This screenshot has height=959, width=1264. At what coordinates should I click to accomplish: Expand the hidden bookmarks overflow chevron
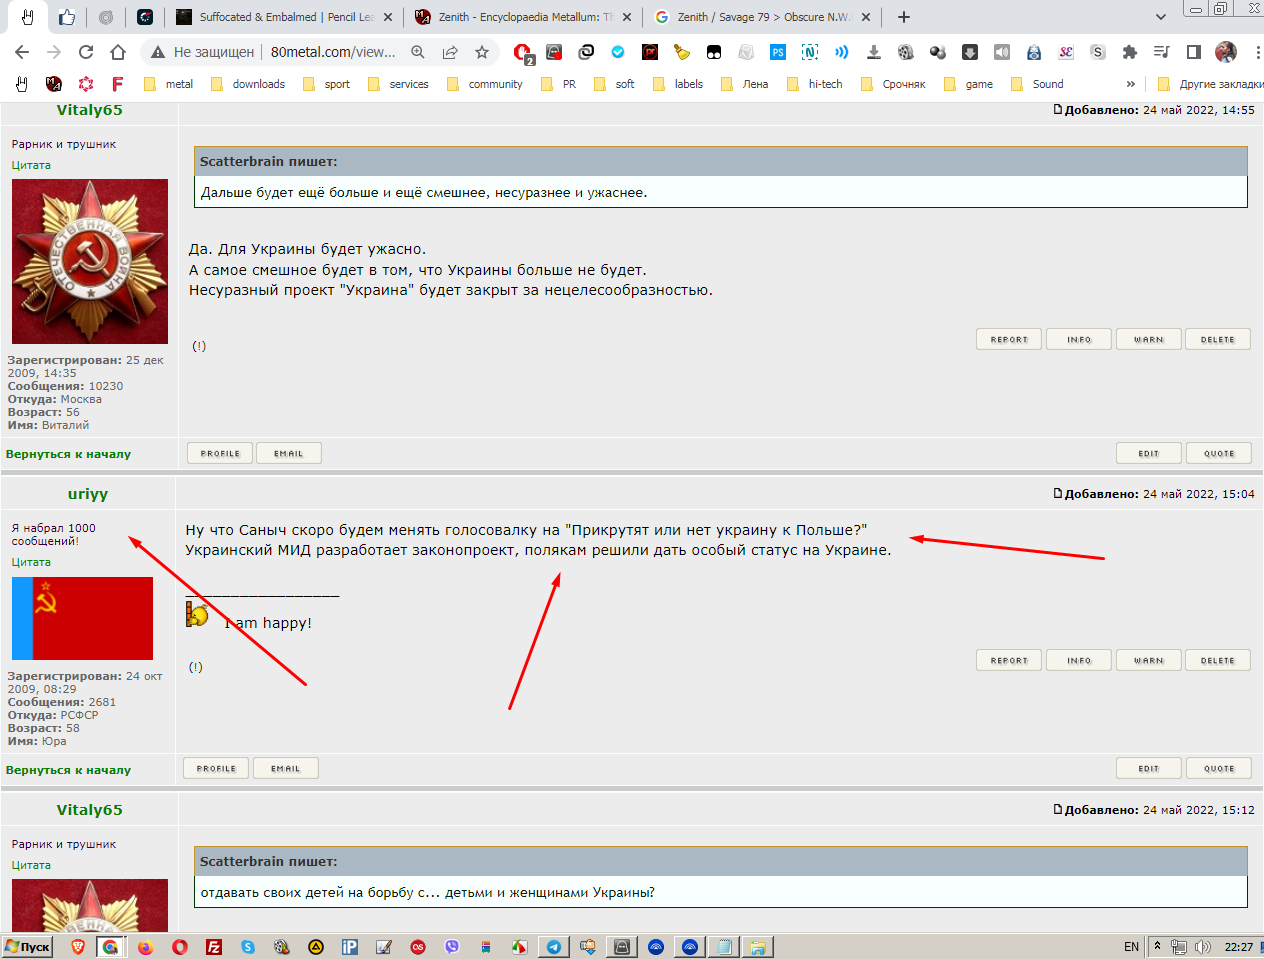click(x=1131, y=84)
